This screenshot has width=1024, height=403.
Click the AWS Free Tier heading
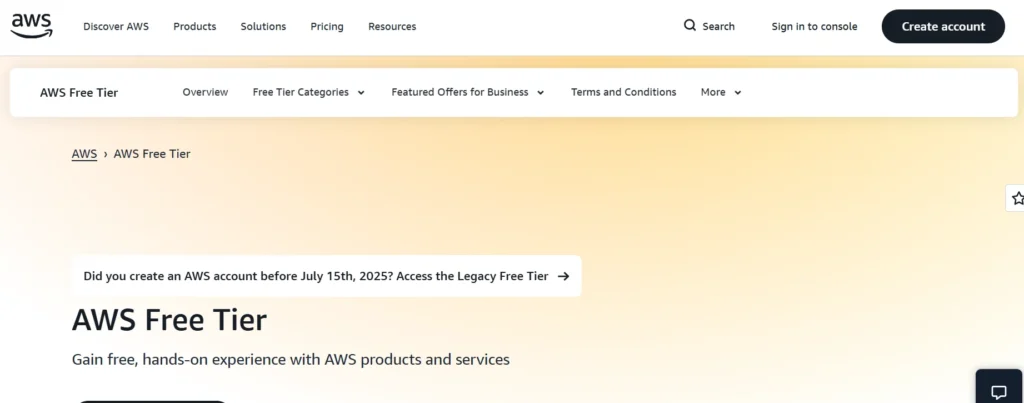169,321
